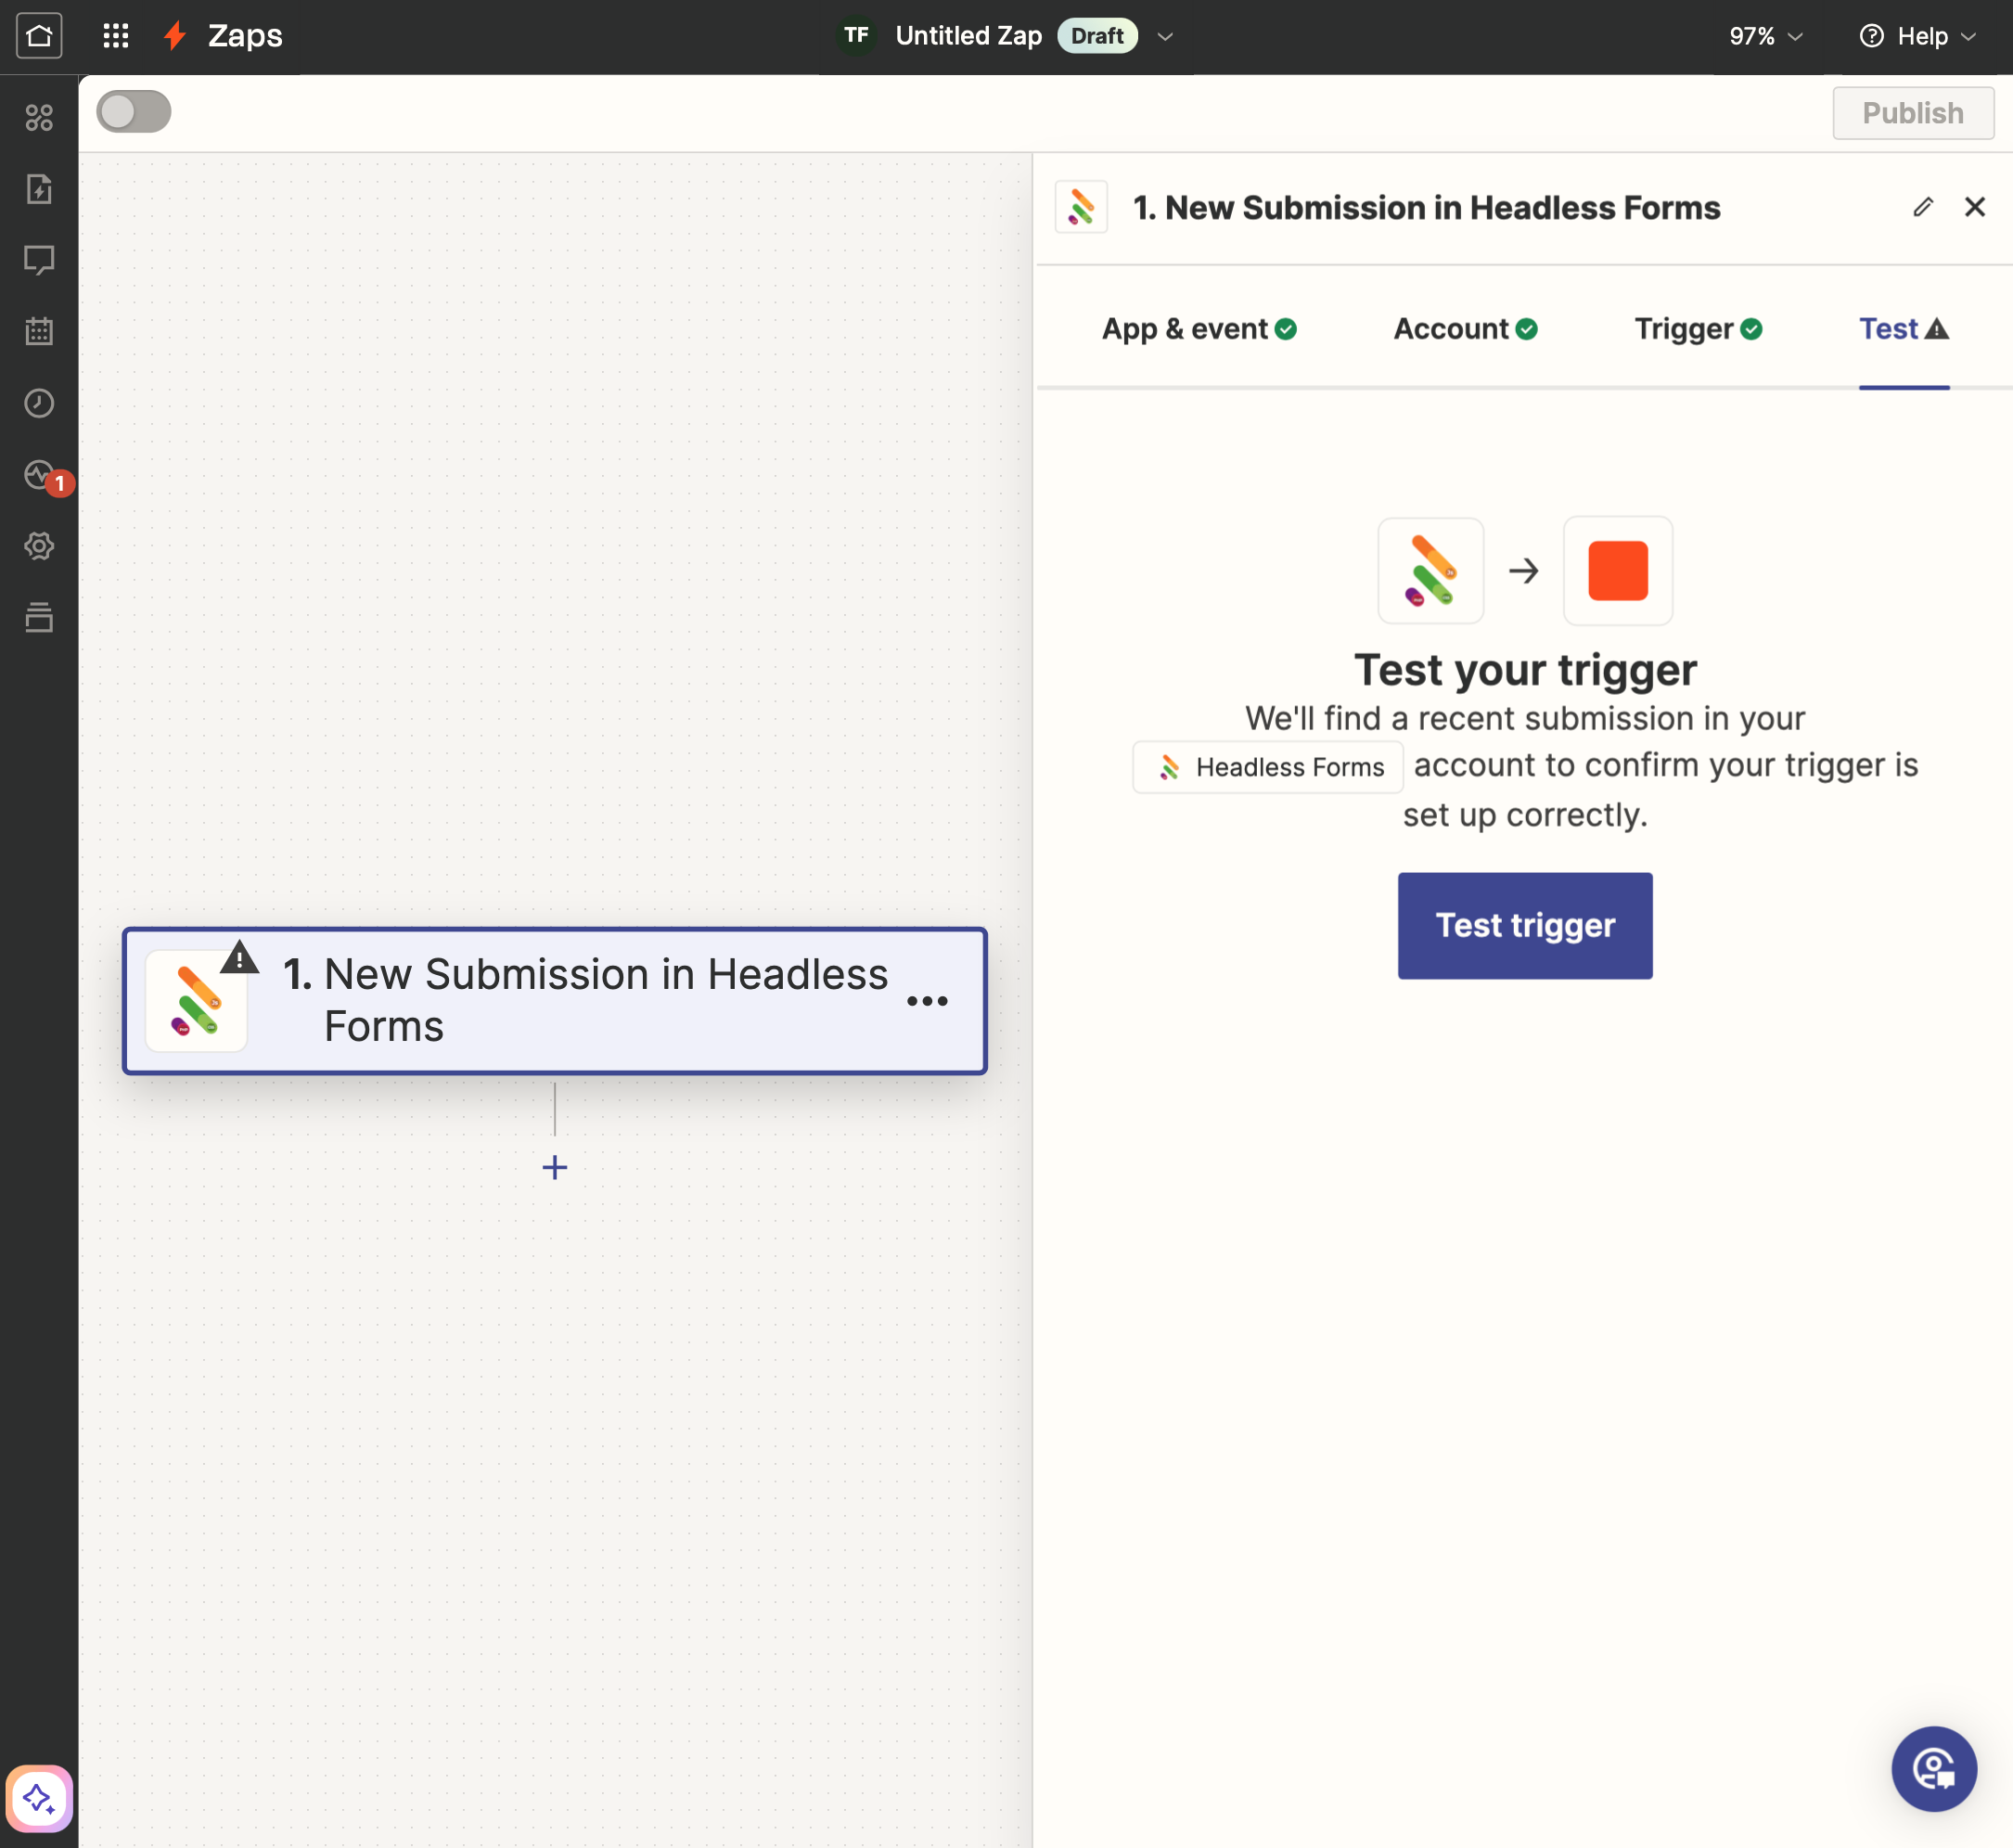Click the TF user avatar
The image size is (2013, 1848).
[x=856, y=36]
